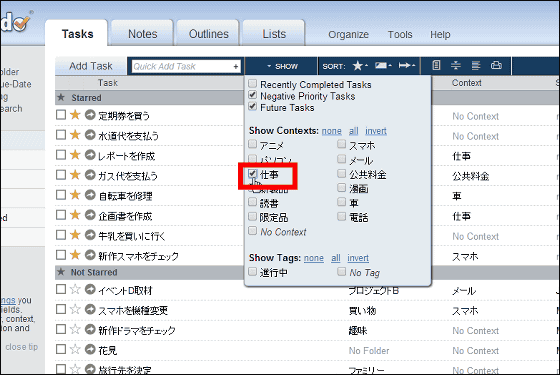
Task: Switch to the Notes tab
Action: [x=142, y=34]
